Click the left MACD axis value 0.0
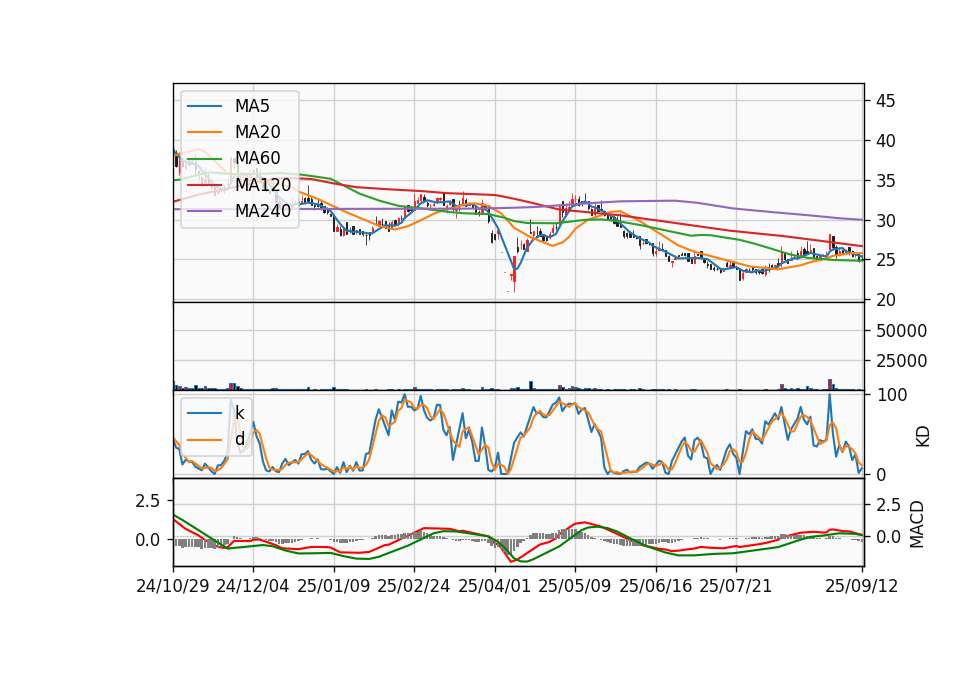Screen dimensions: 960x690 point(148,540)
